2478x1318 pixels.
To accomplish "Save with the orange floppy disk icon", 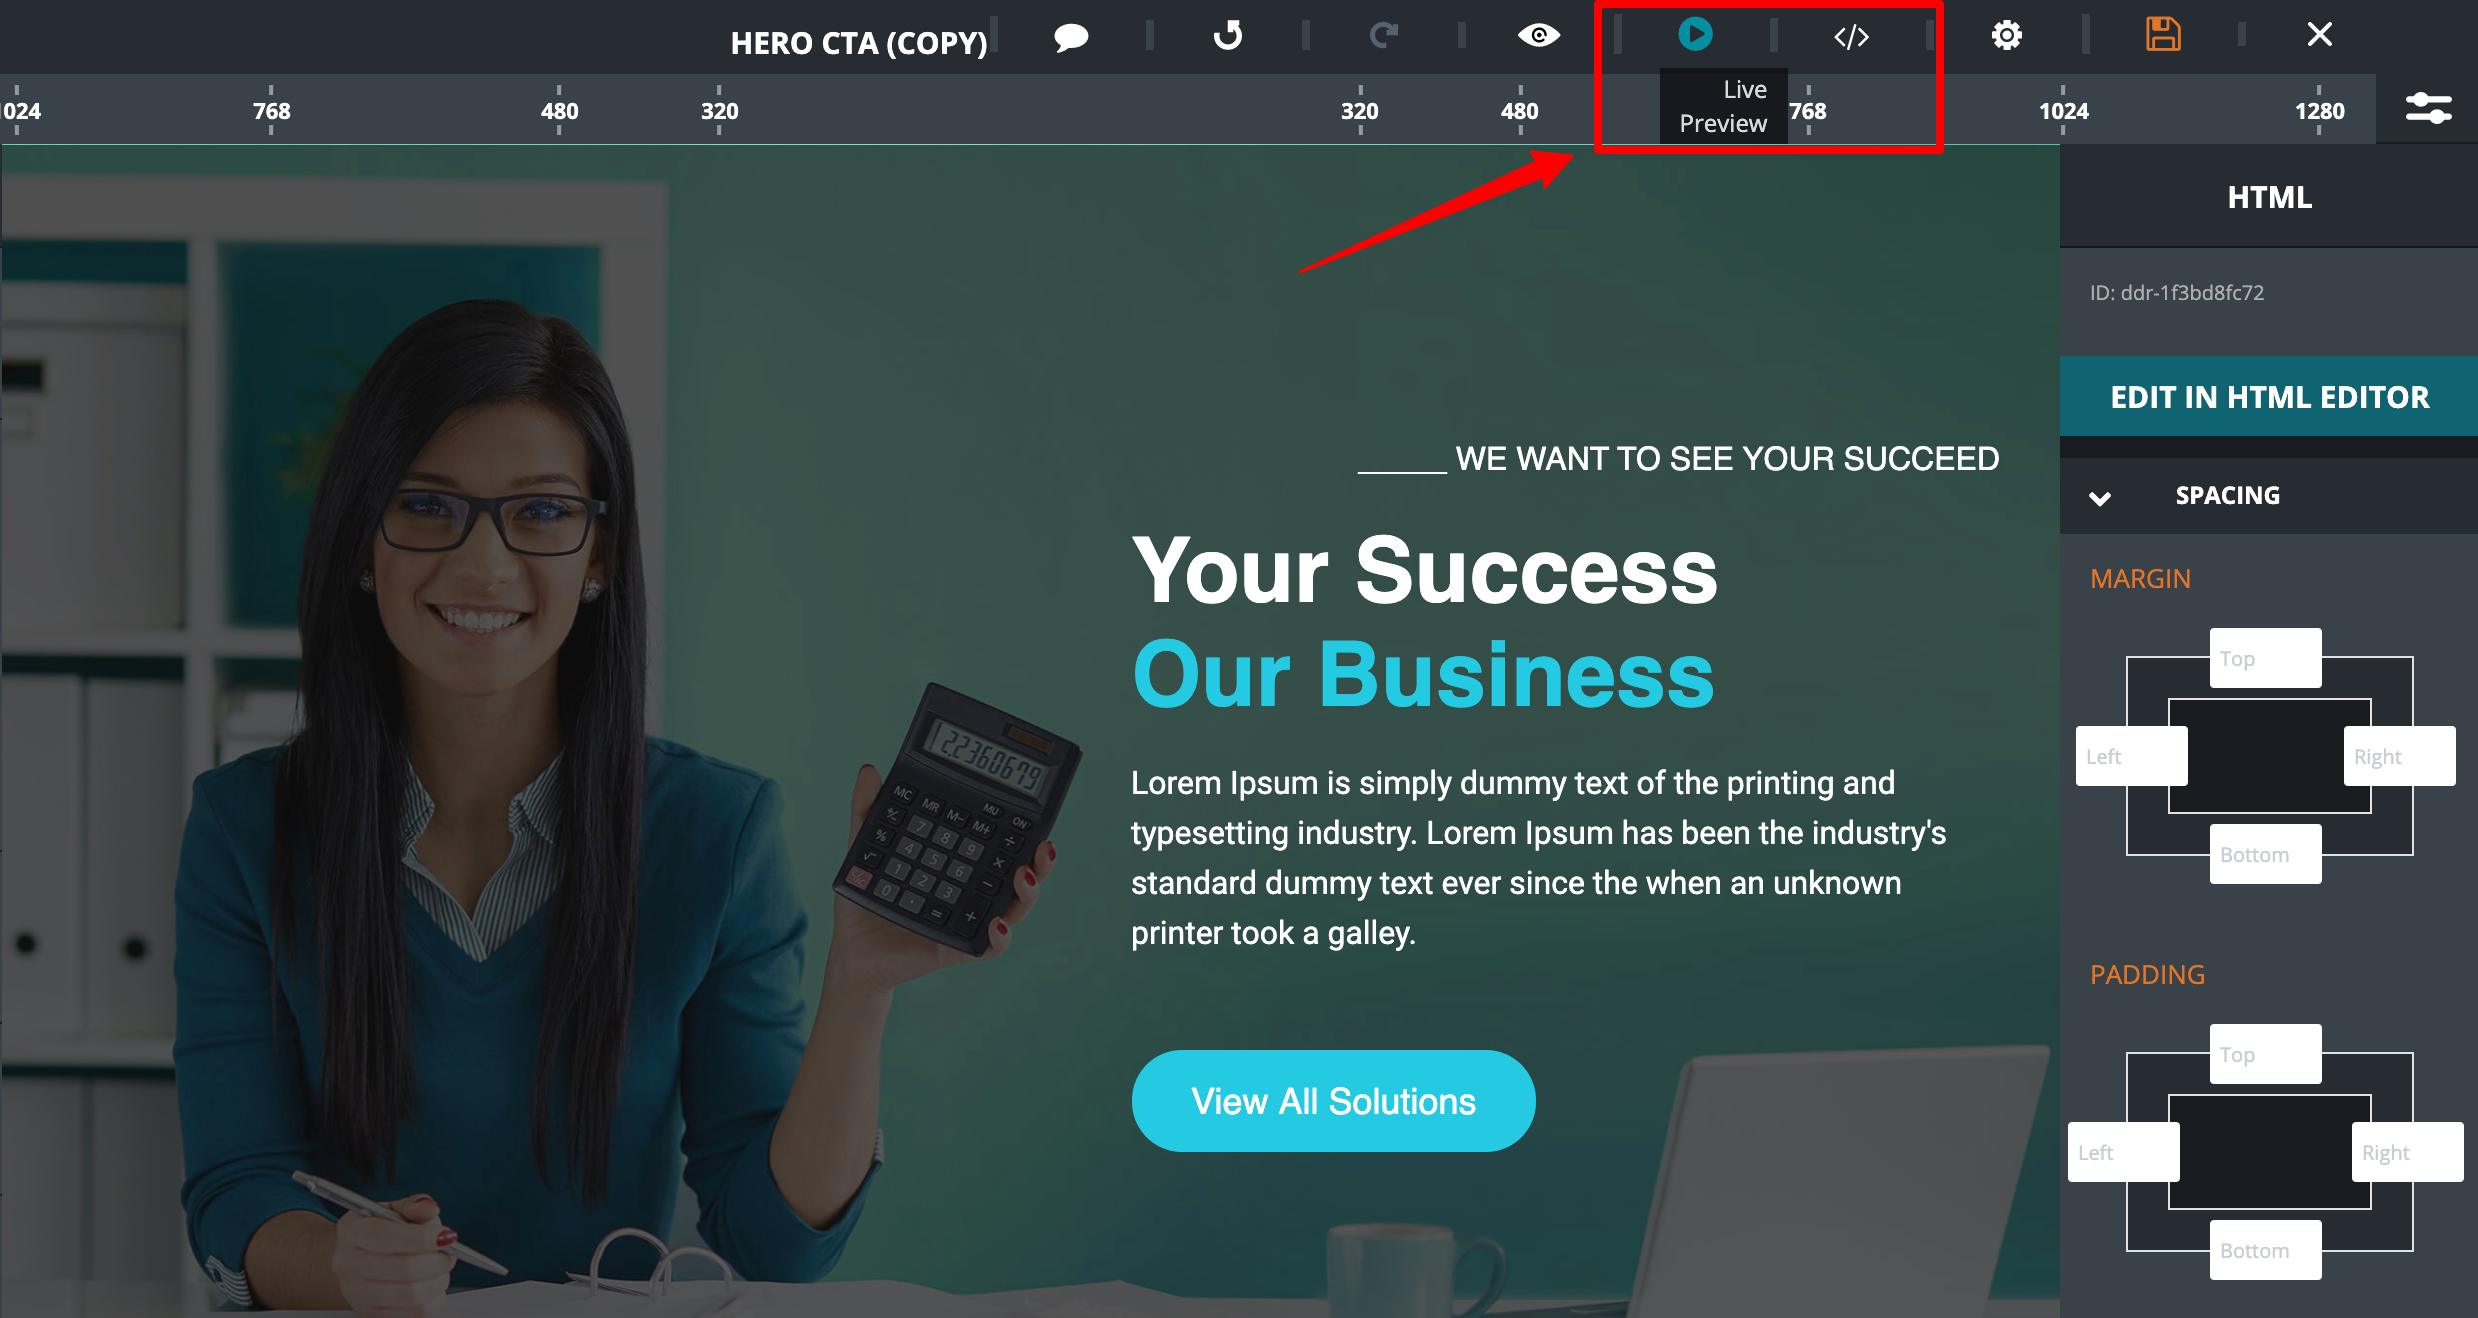I will (x=2163, y=35).
